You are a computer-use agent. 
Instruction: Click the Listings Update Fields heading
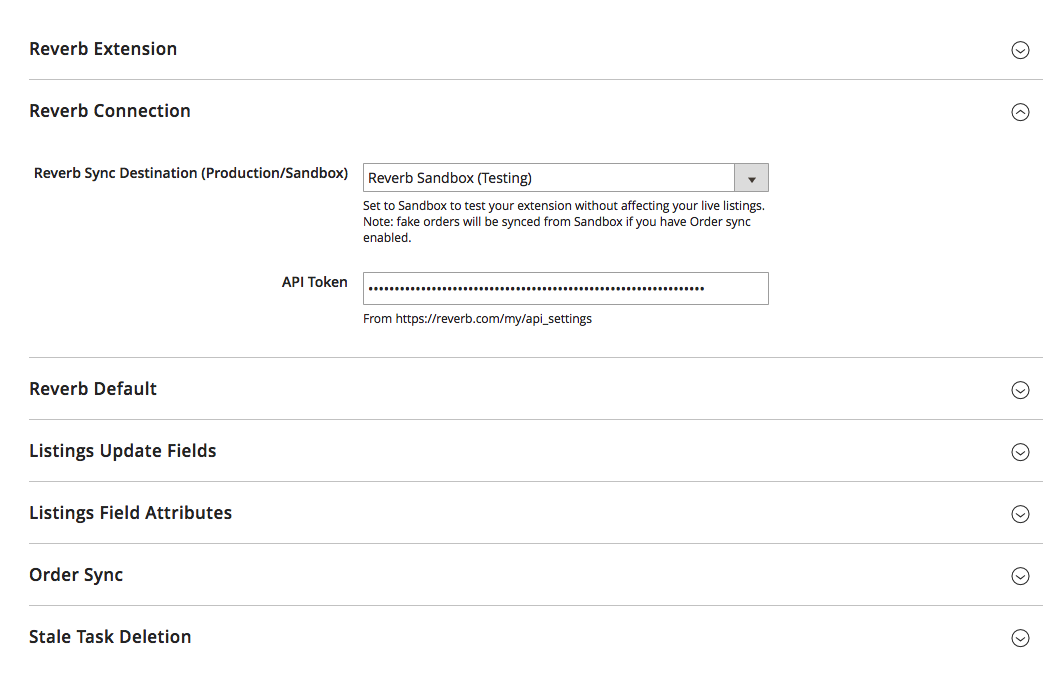click(123, 451)
